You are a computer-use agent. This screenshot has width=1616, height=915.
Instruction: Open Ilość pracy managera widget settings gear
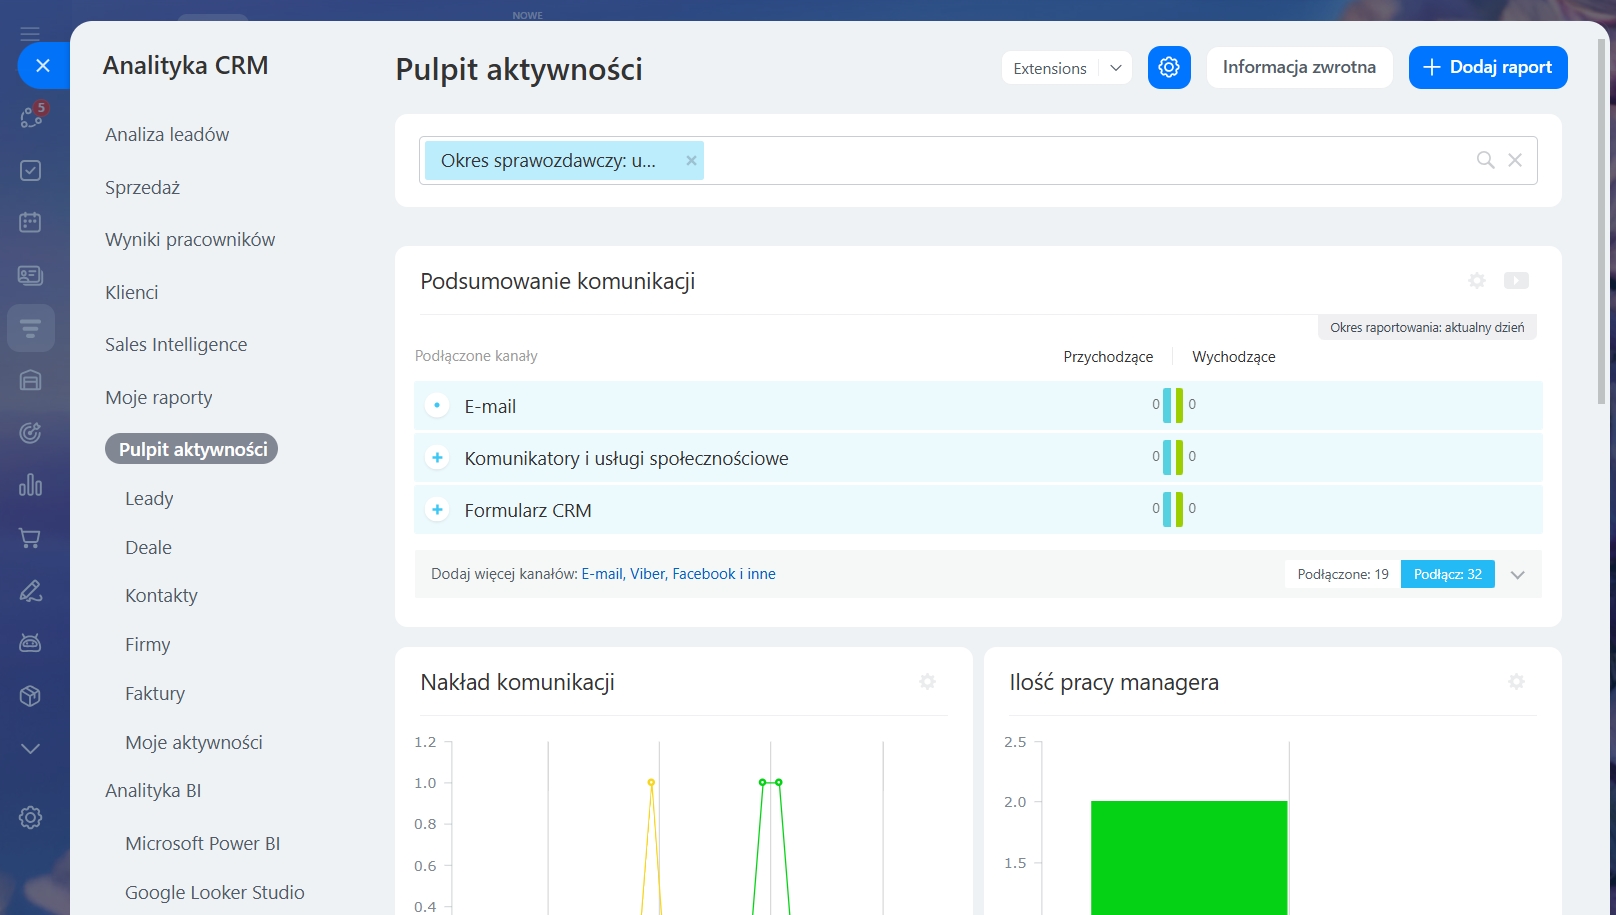point(1517,682)
